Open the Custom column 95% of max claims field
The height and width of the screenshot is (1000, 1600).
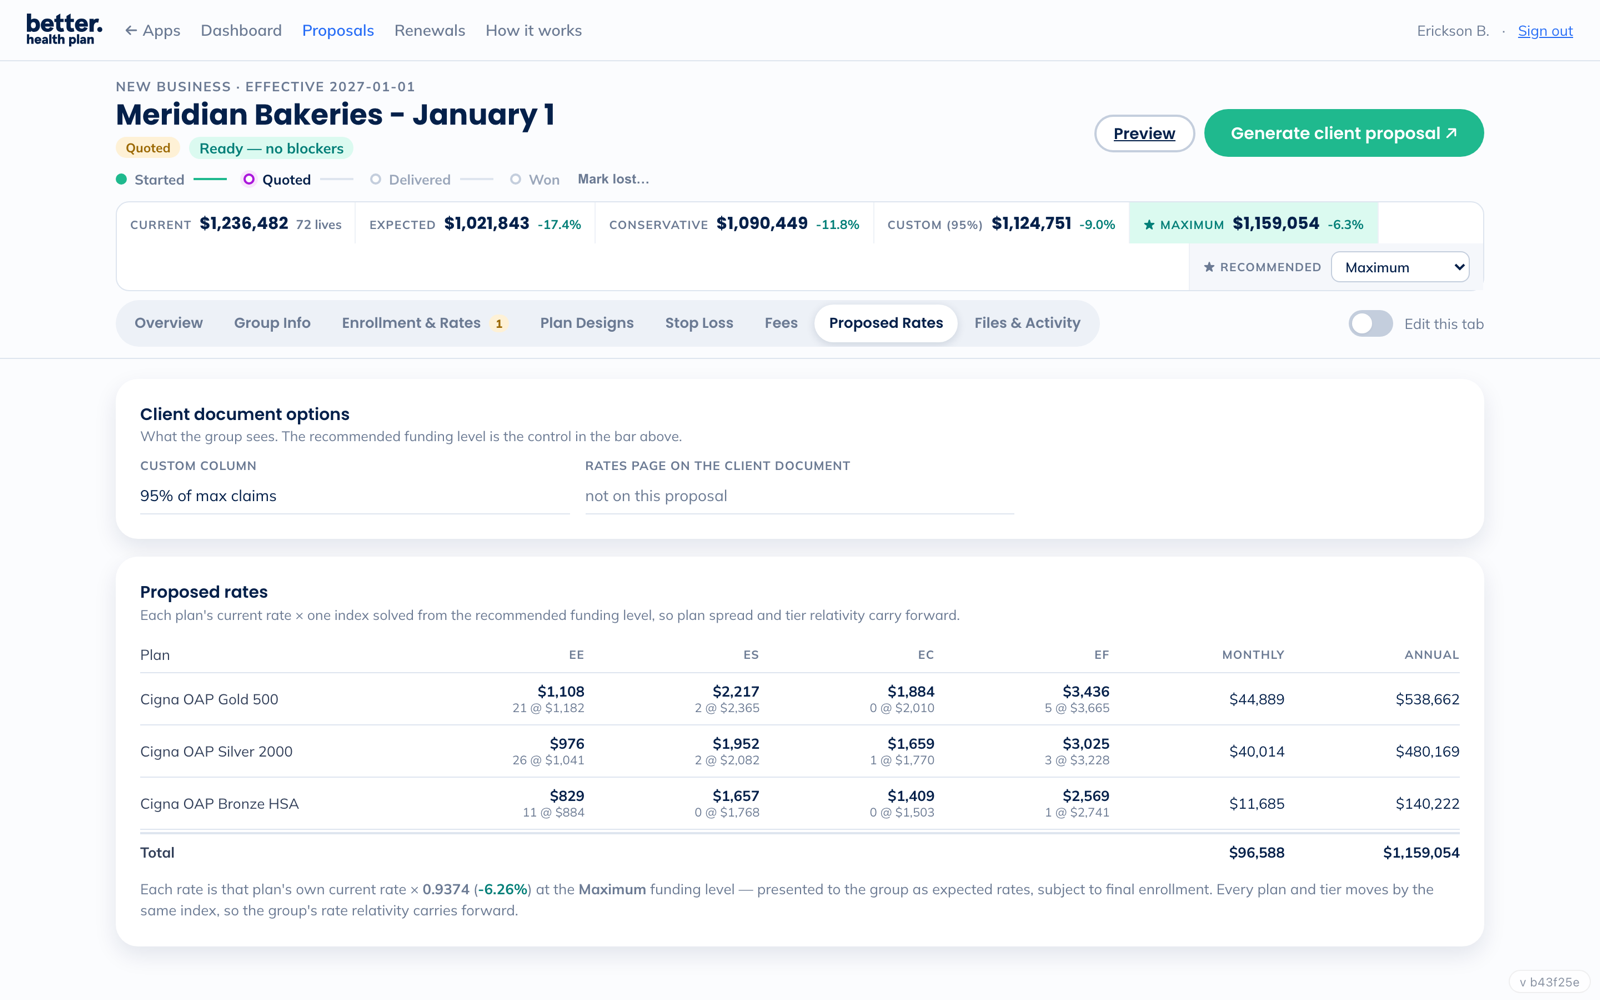[x=355, y=496]
